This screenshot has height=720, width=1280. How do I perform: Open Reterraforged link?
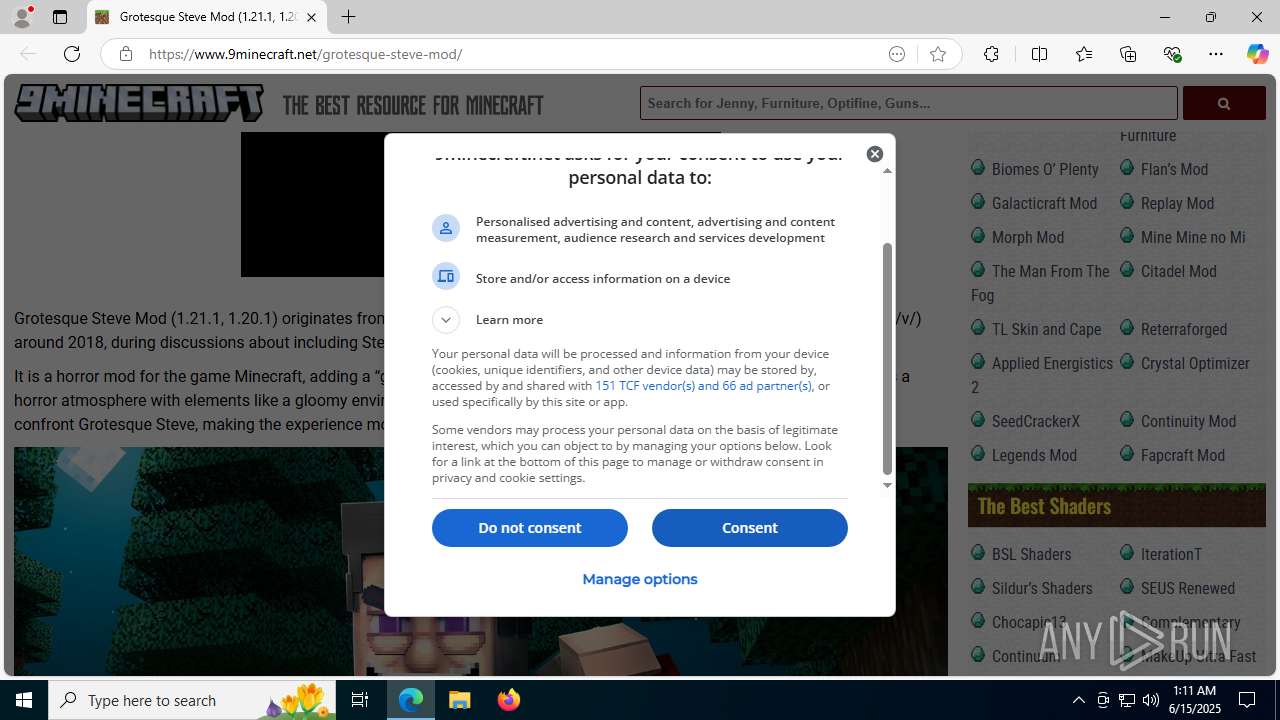1184,329
